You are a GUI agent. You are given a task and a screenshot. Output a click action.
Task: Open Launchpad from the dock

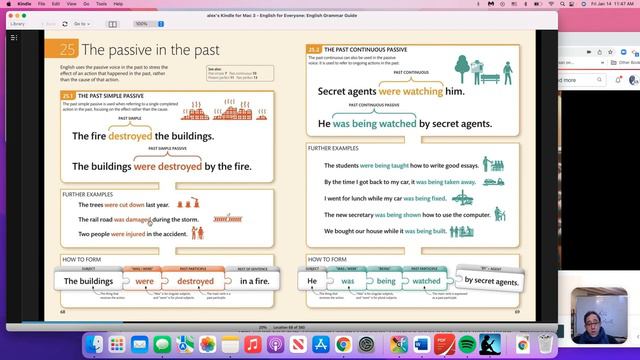(117, 345)
